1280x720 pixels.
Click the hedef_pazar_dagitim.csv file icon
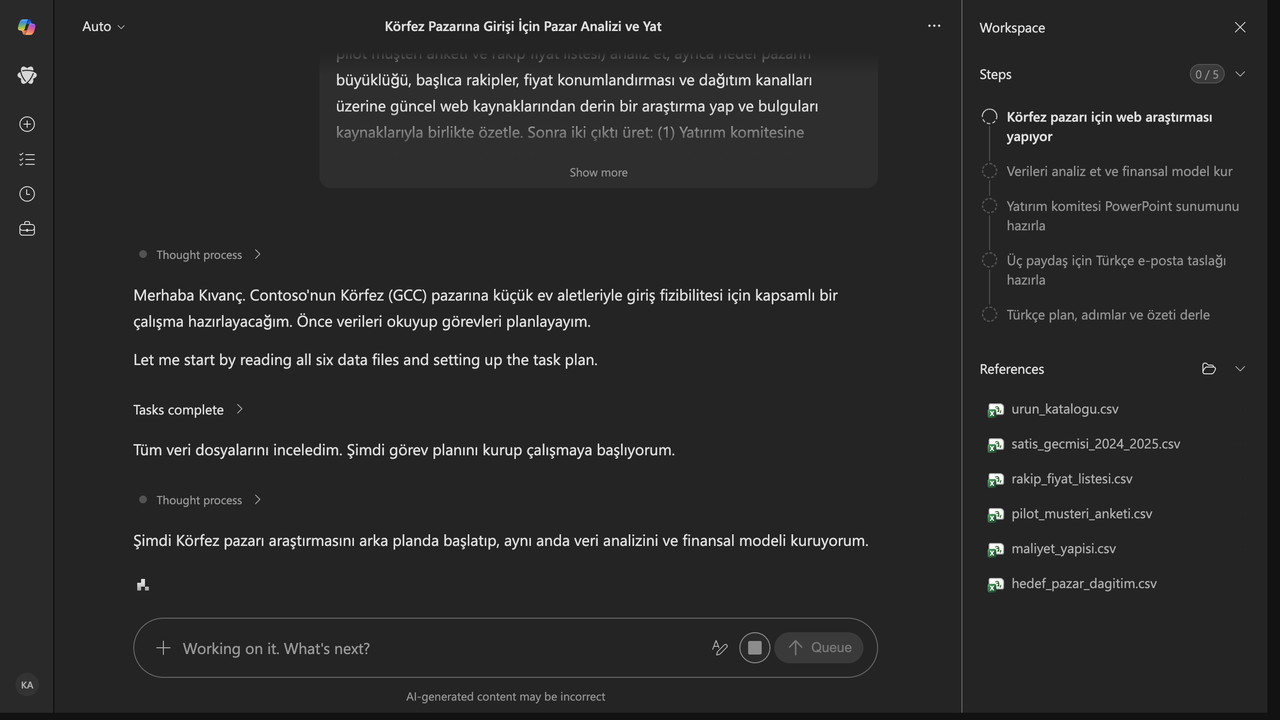click(x=995, y=585)
